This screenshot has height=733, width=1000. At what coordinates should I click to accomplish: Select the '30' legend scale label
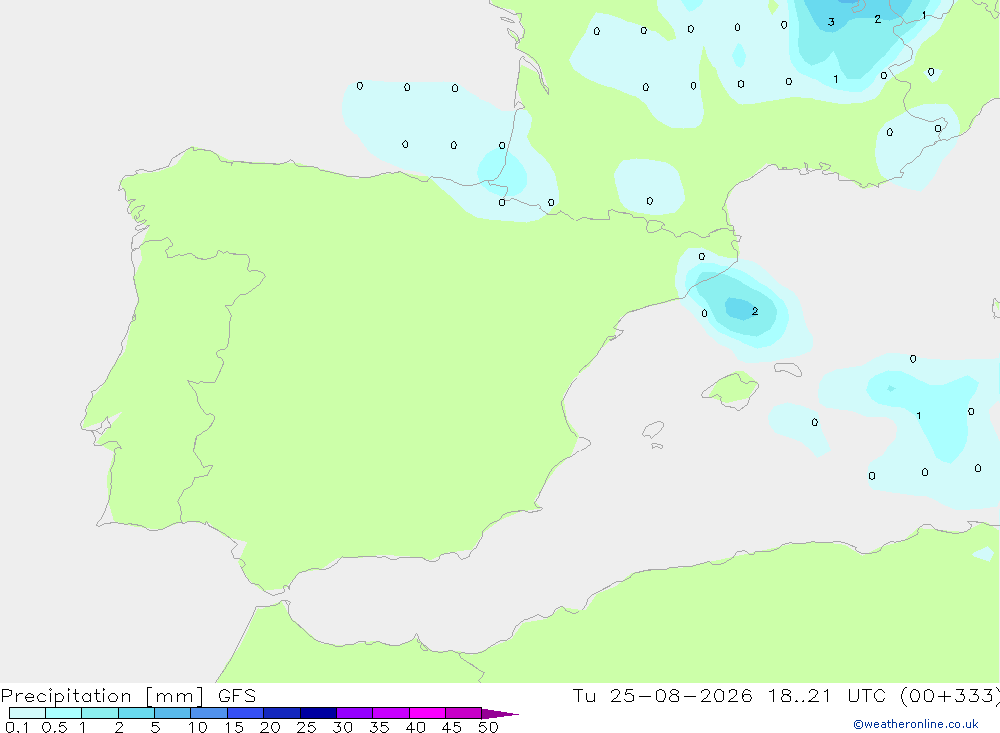coord(342,727)
